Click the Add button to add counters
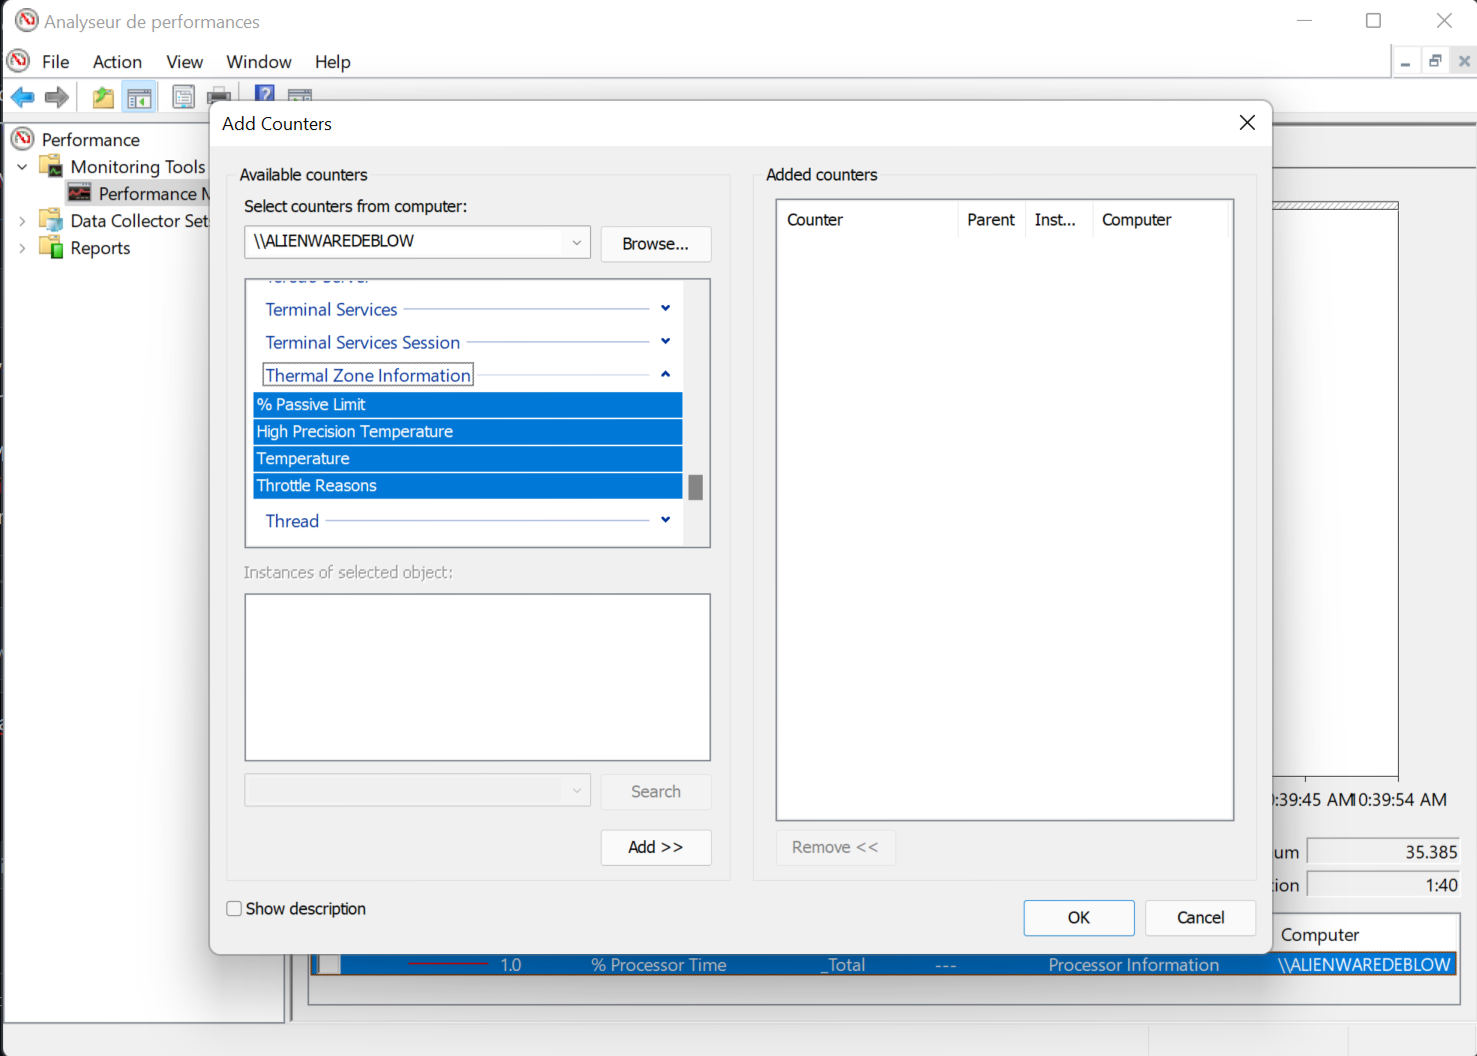Screen dimensions: 1477x1056 pyautogui.click(x=655, y=847)
